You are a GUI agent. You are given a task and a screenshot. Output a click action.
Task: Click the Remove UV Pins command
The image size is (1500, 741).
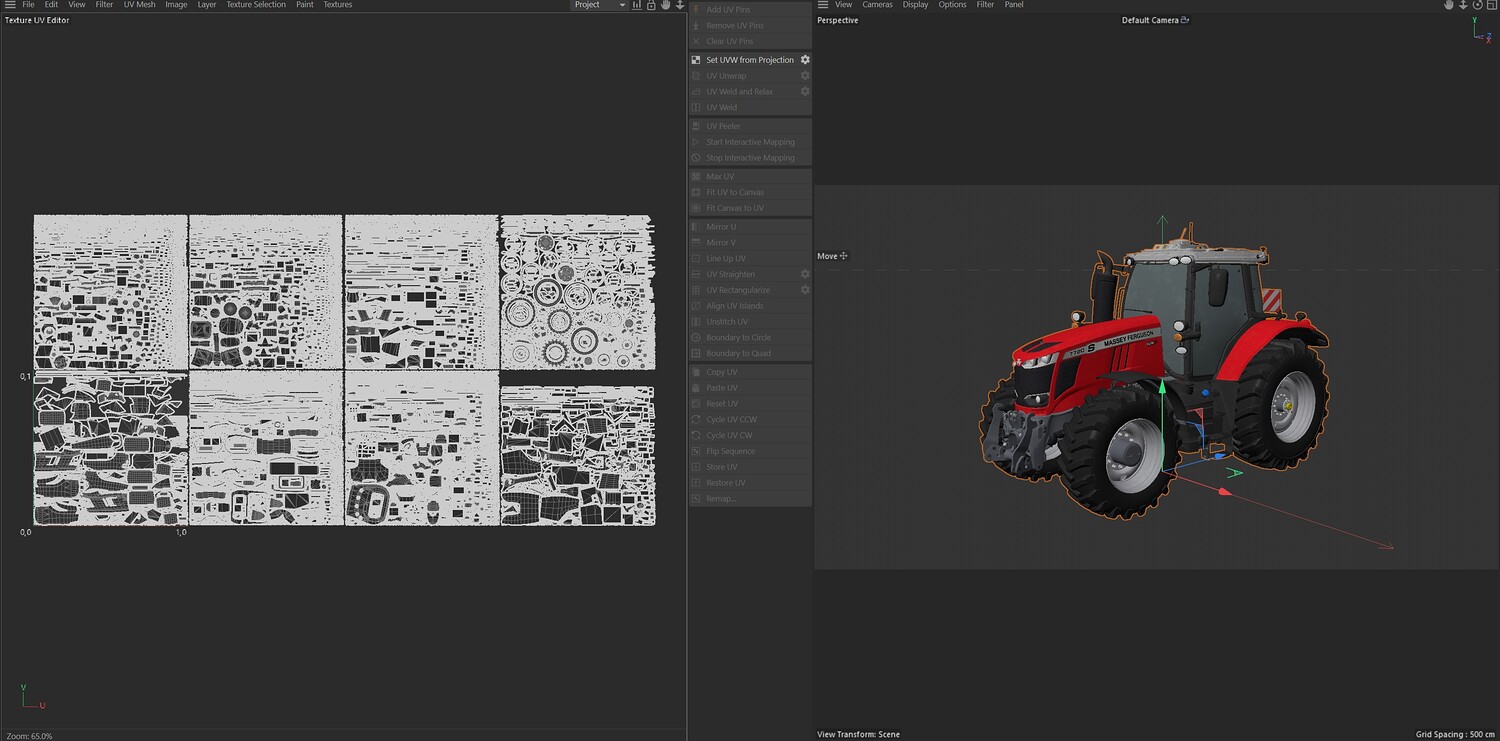(750, 26)
